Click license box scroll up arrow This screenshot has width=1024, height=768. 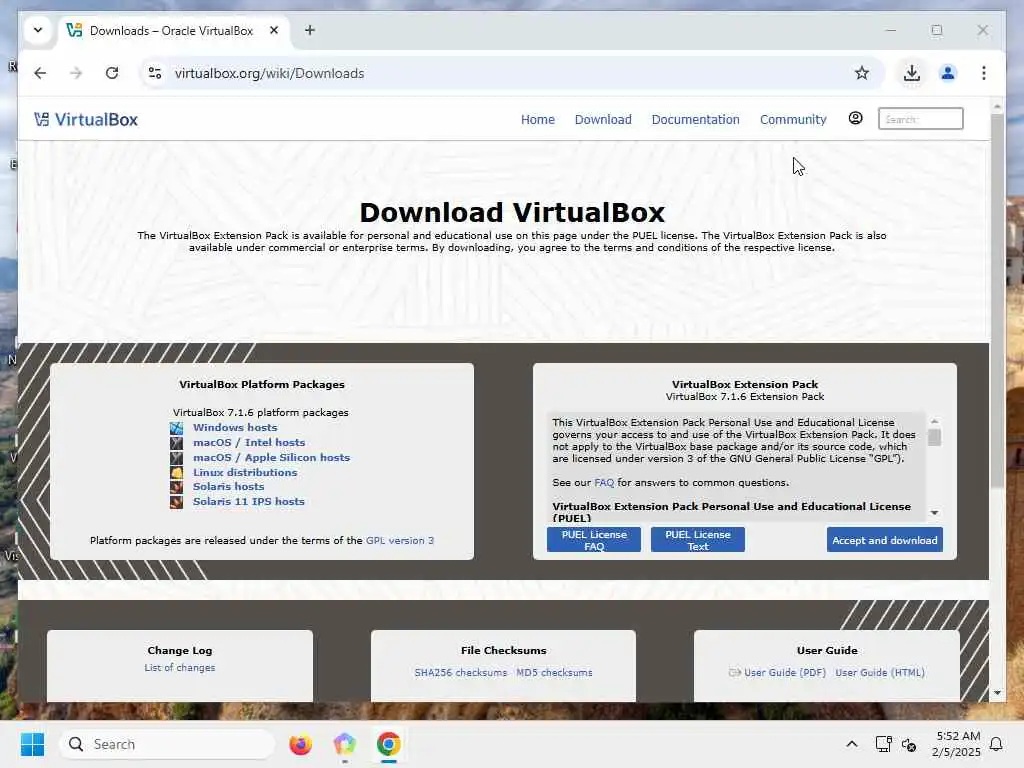pyautogui.click(x=935, y=421)
